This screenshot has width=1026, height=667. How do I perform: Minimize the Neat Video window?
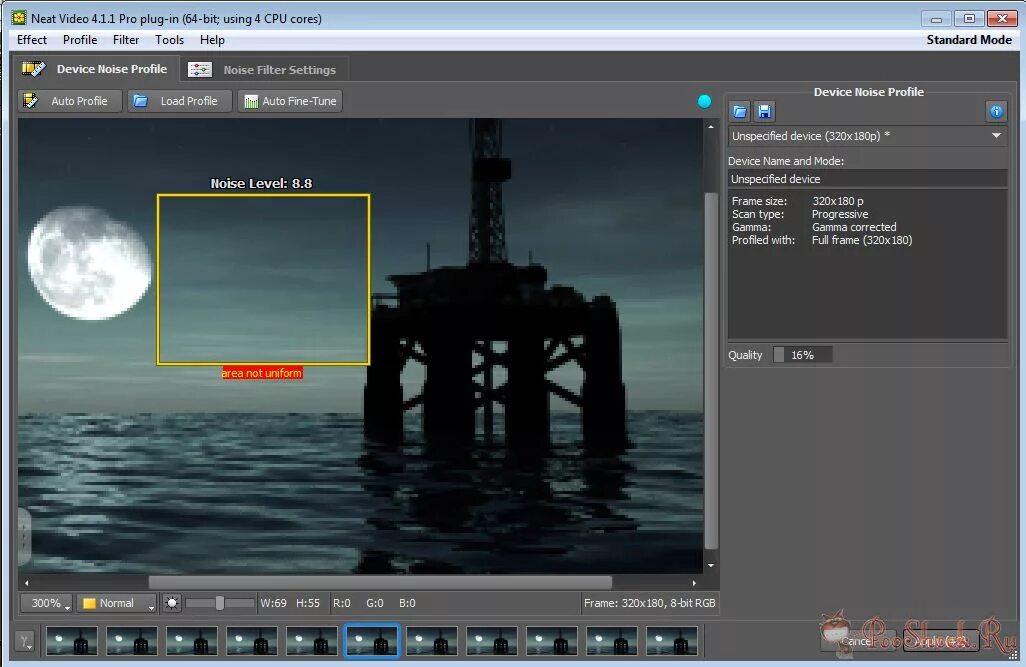pos(936,18)
